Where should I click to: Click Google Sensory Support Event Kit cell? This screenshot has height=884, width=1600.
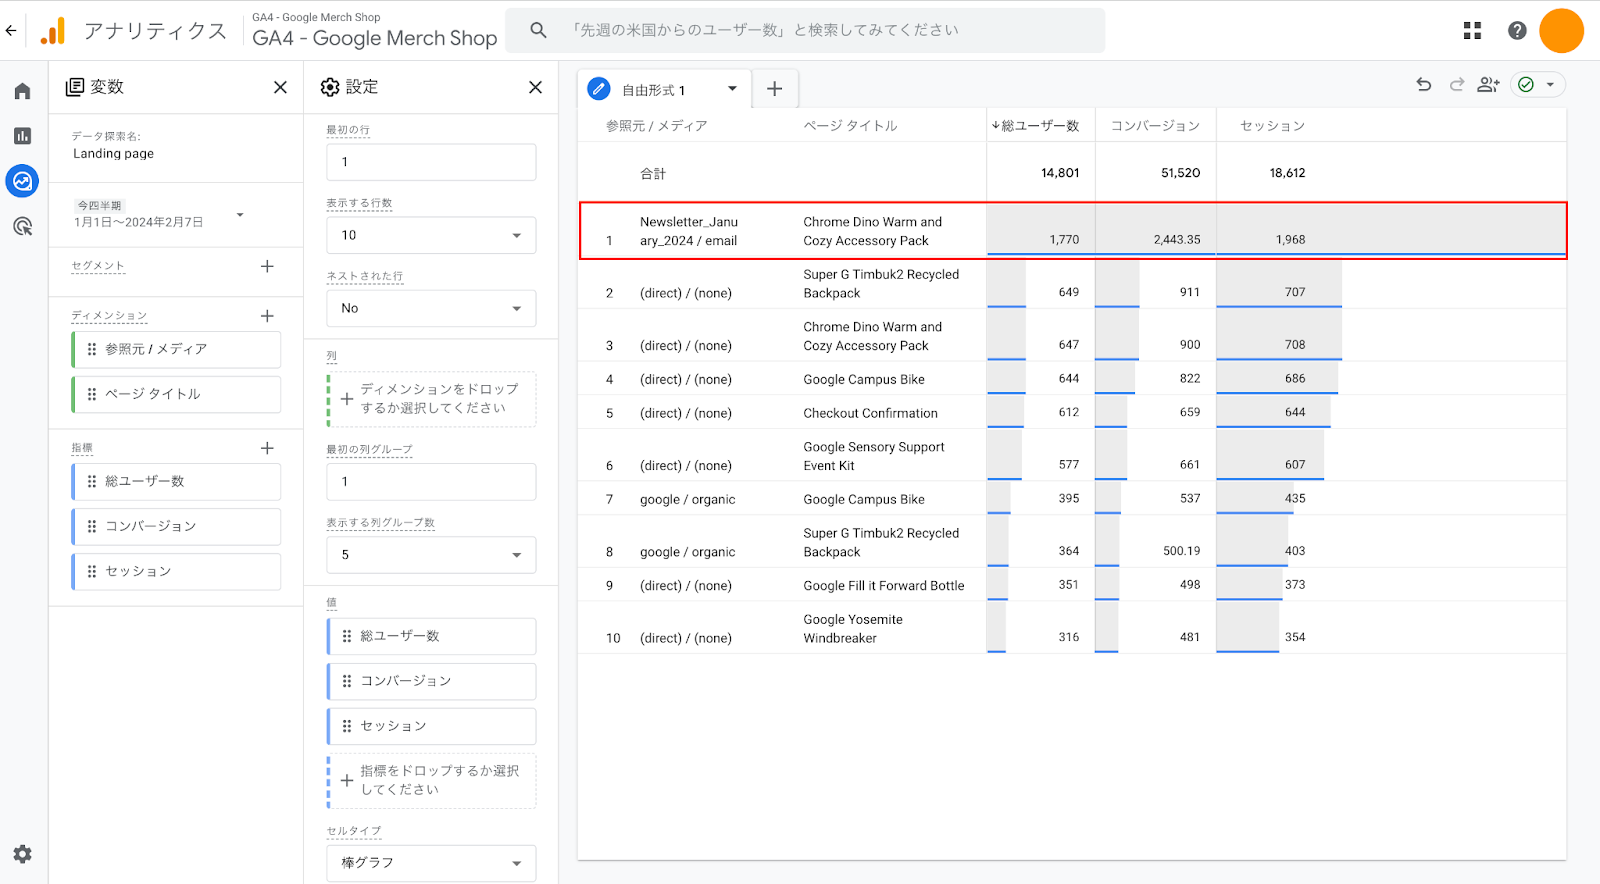874,456
